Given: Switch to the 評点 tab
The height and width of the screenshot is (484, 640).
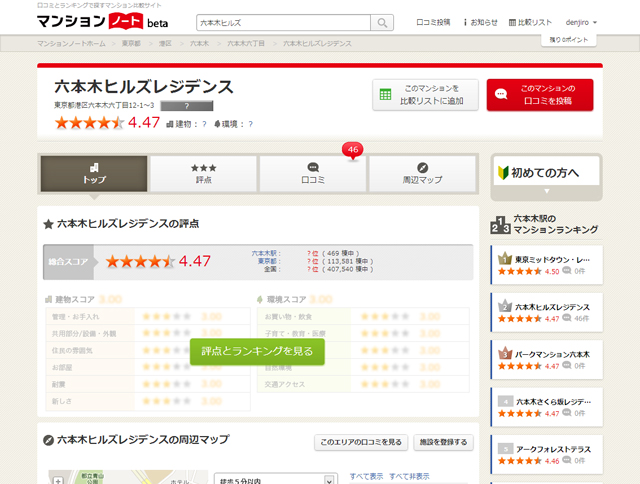Looking at the screenshot, I should point(203,173).
